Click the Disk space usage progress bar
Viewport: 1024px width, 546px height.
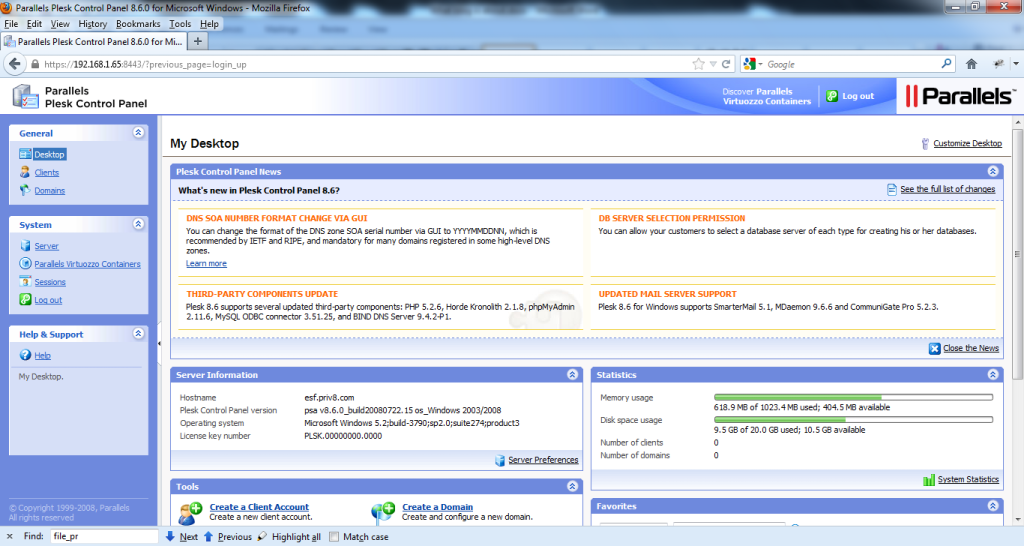click(x=853, y=419)
